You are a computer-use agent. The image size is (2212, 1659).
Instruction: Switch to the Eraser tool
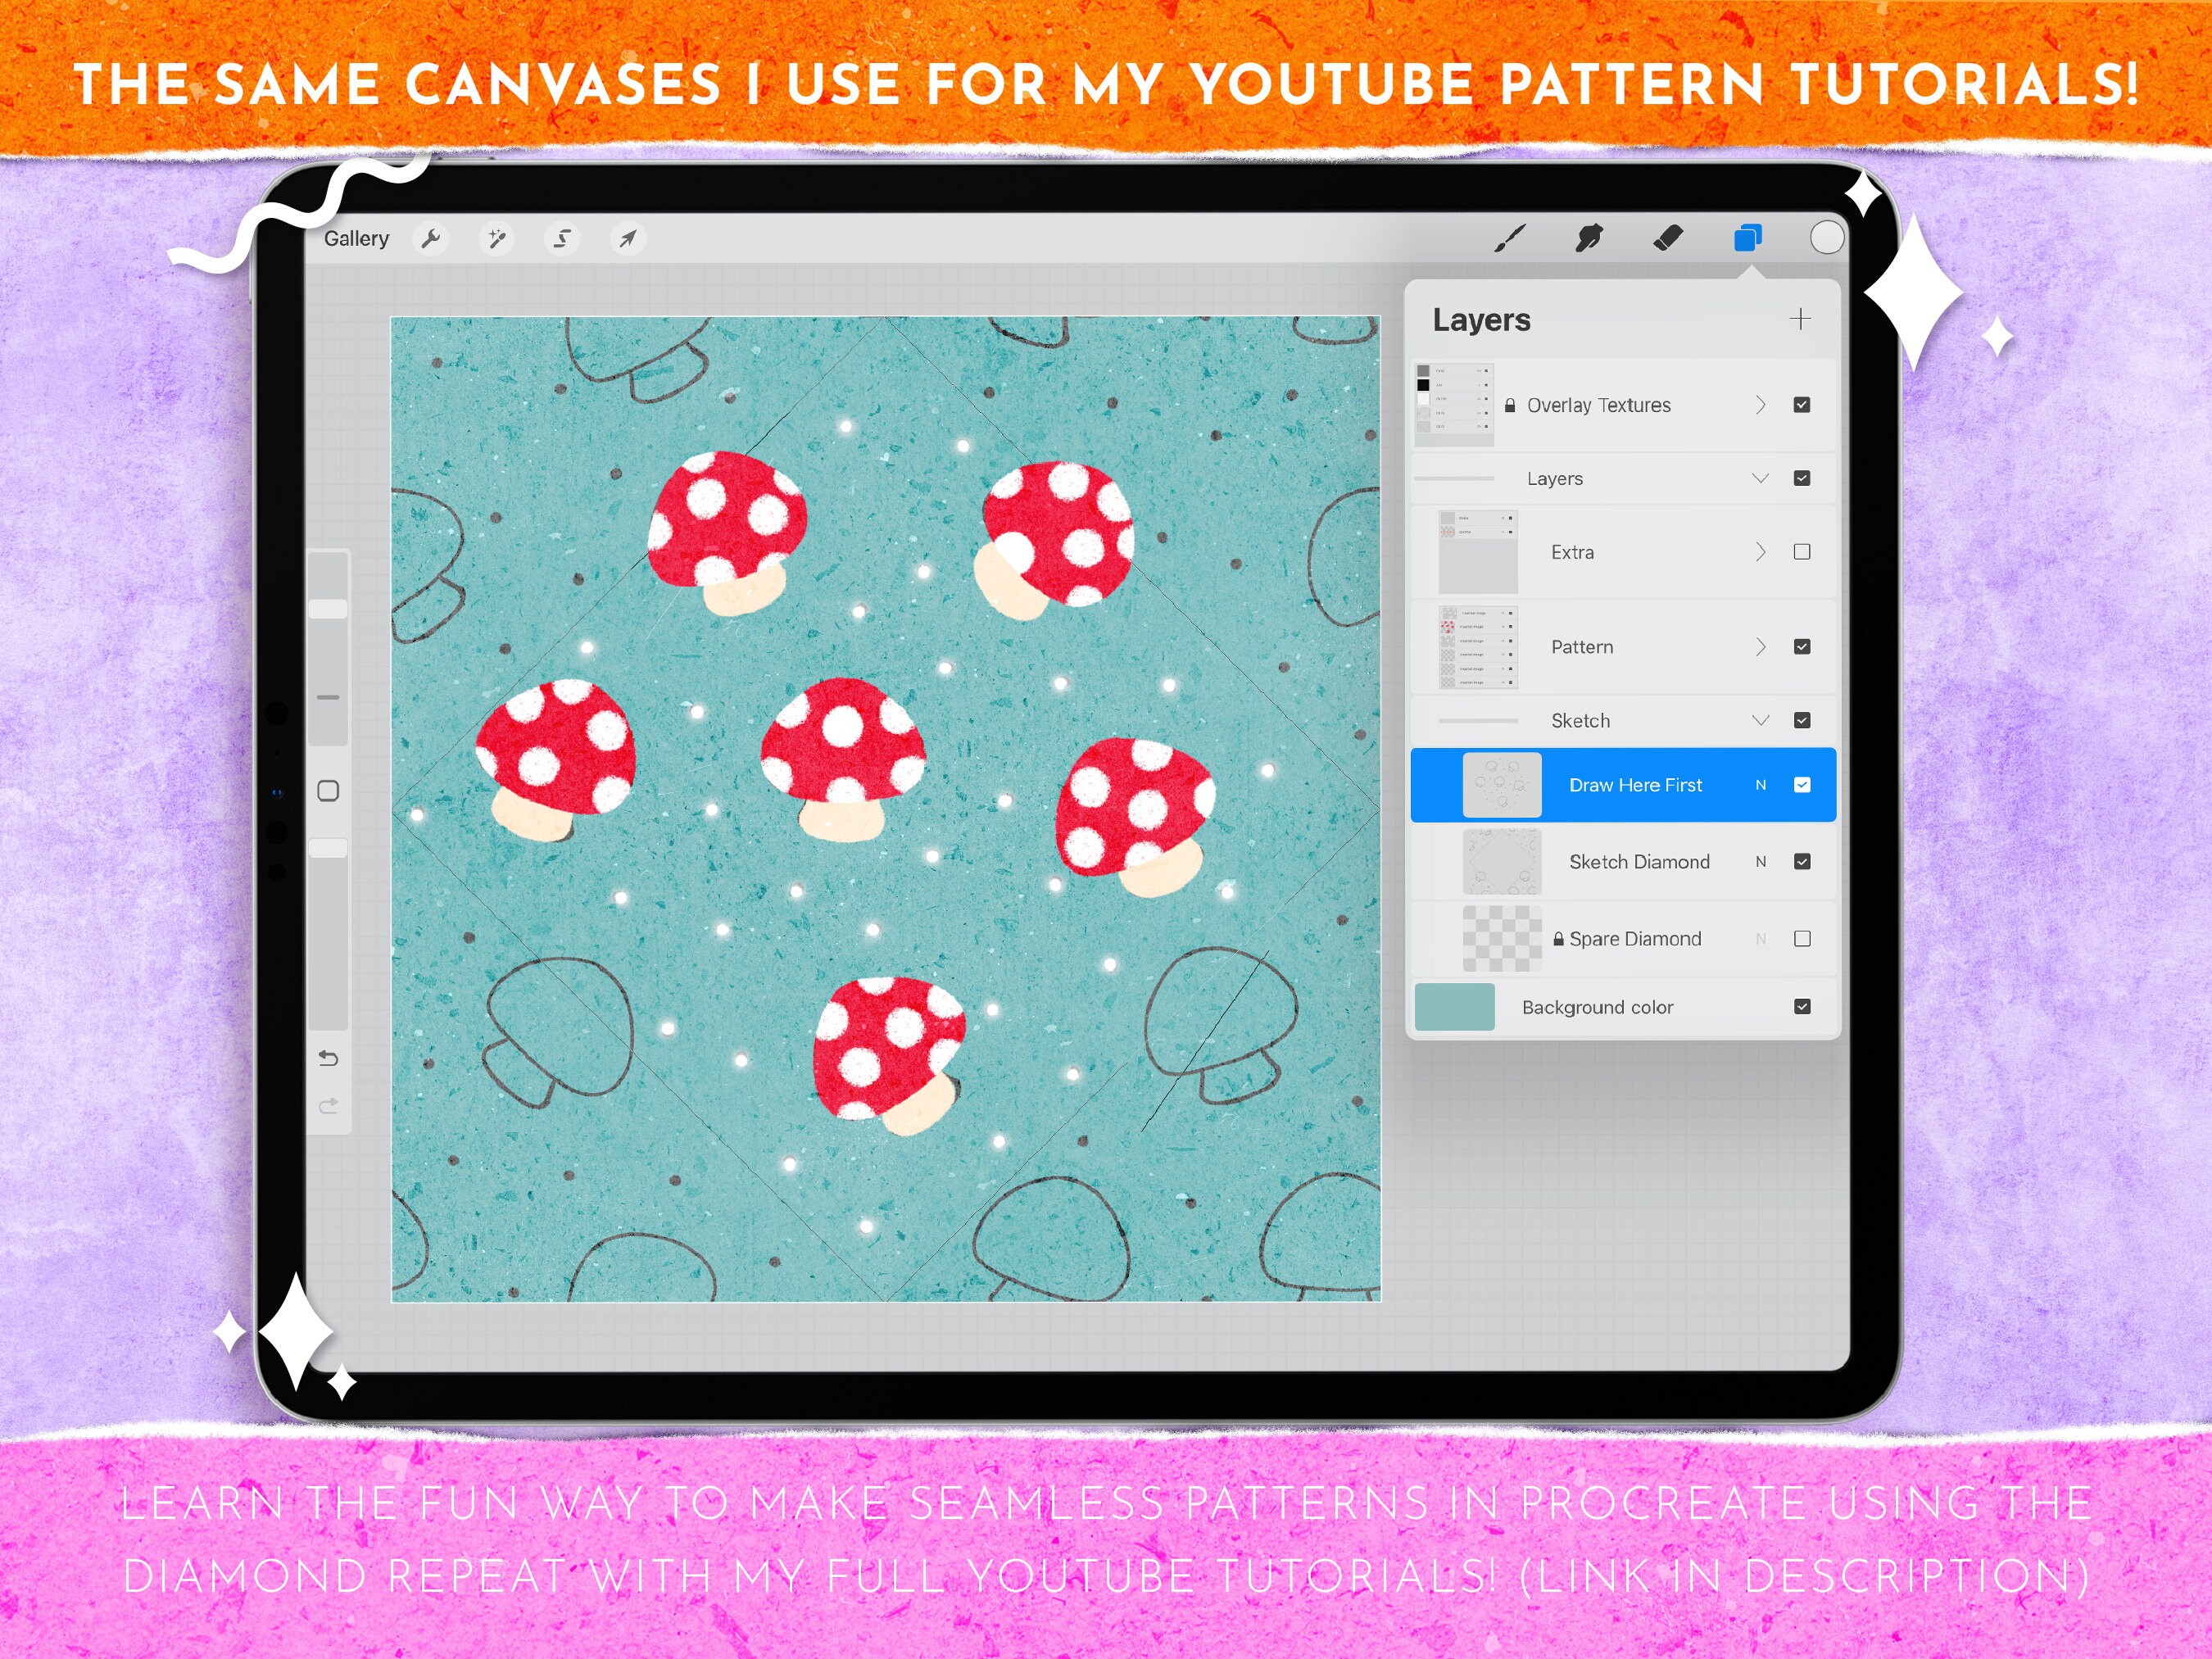coord(1667,237)
